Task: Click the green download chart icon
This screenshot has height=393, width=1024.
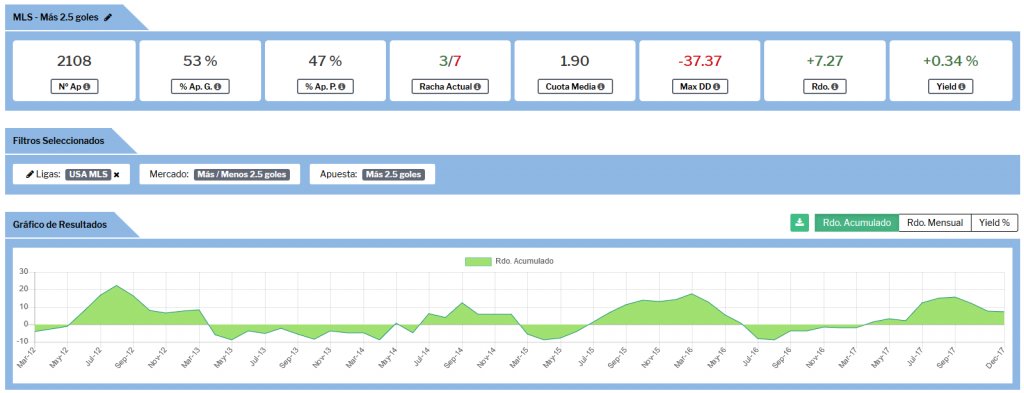Action: [x=799, y=223]
